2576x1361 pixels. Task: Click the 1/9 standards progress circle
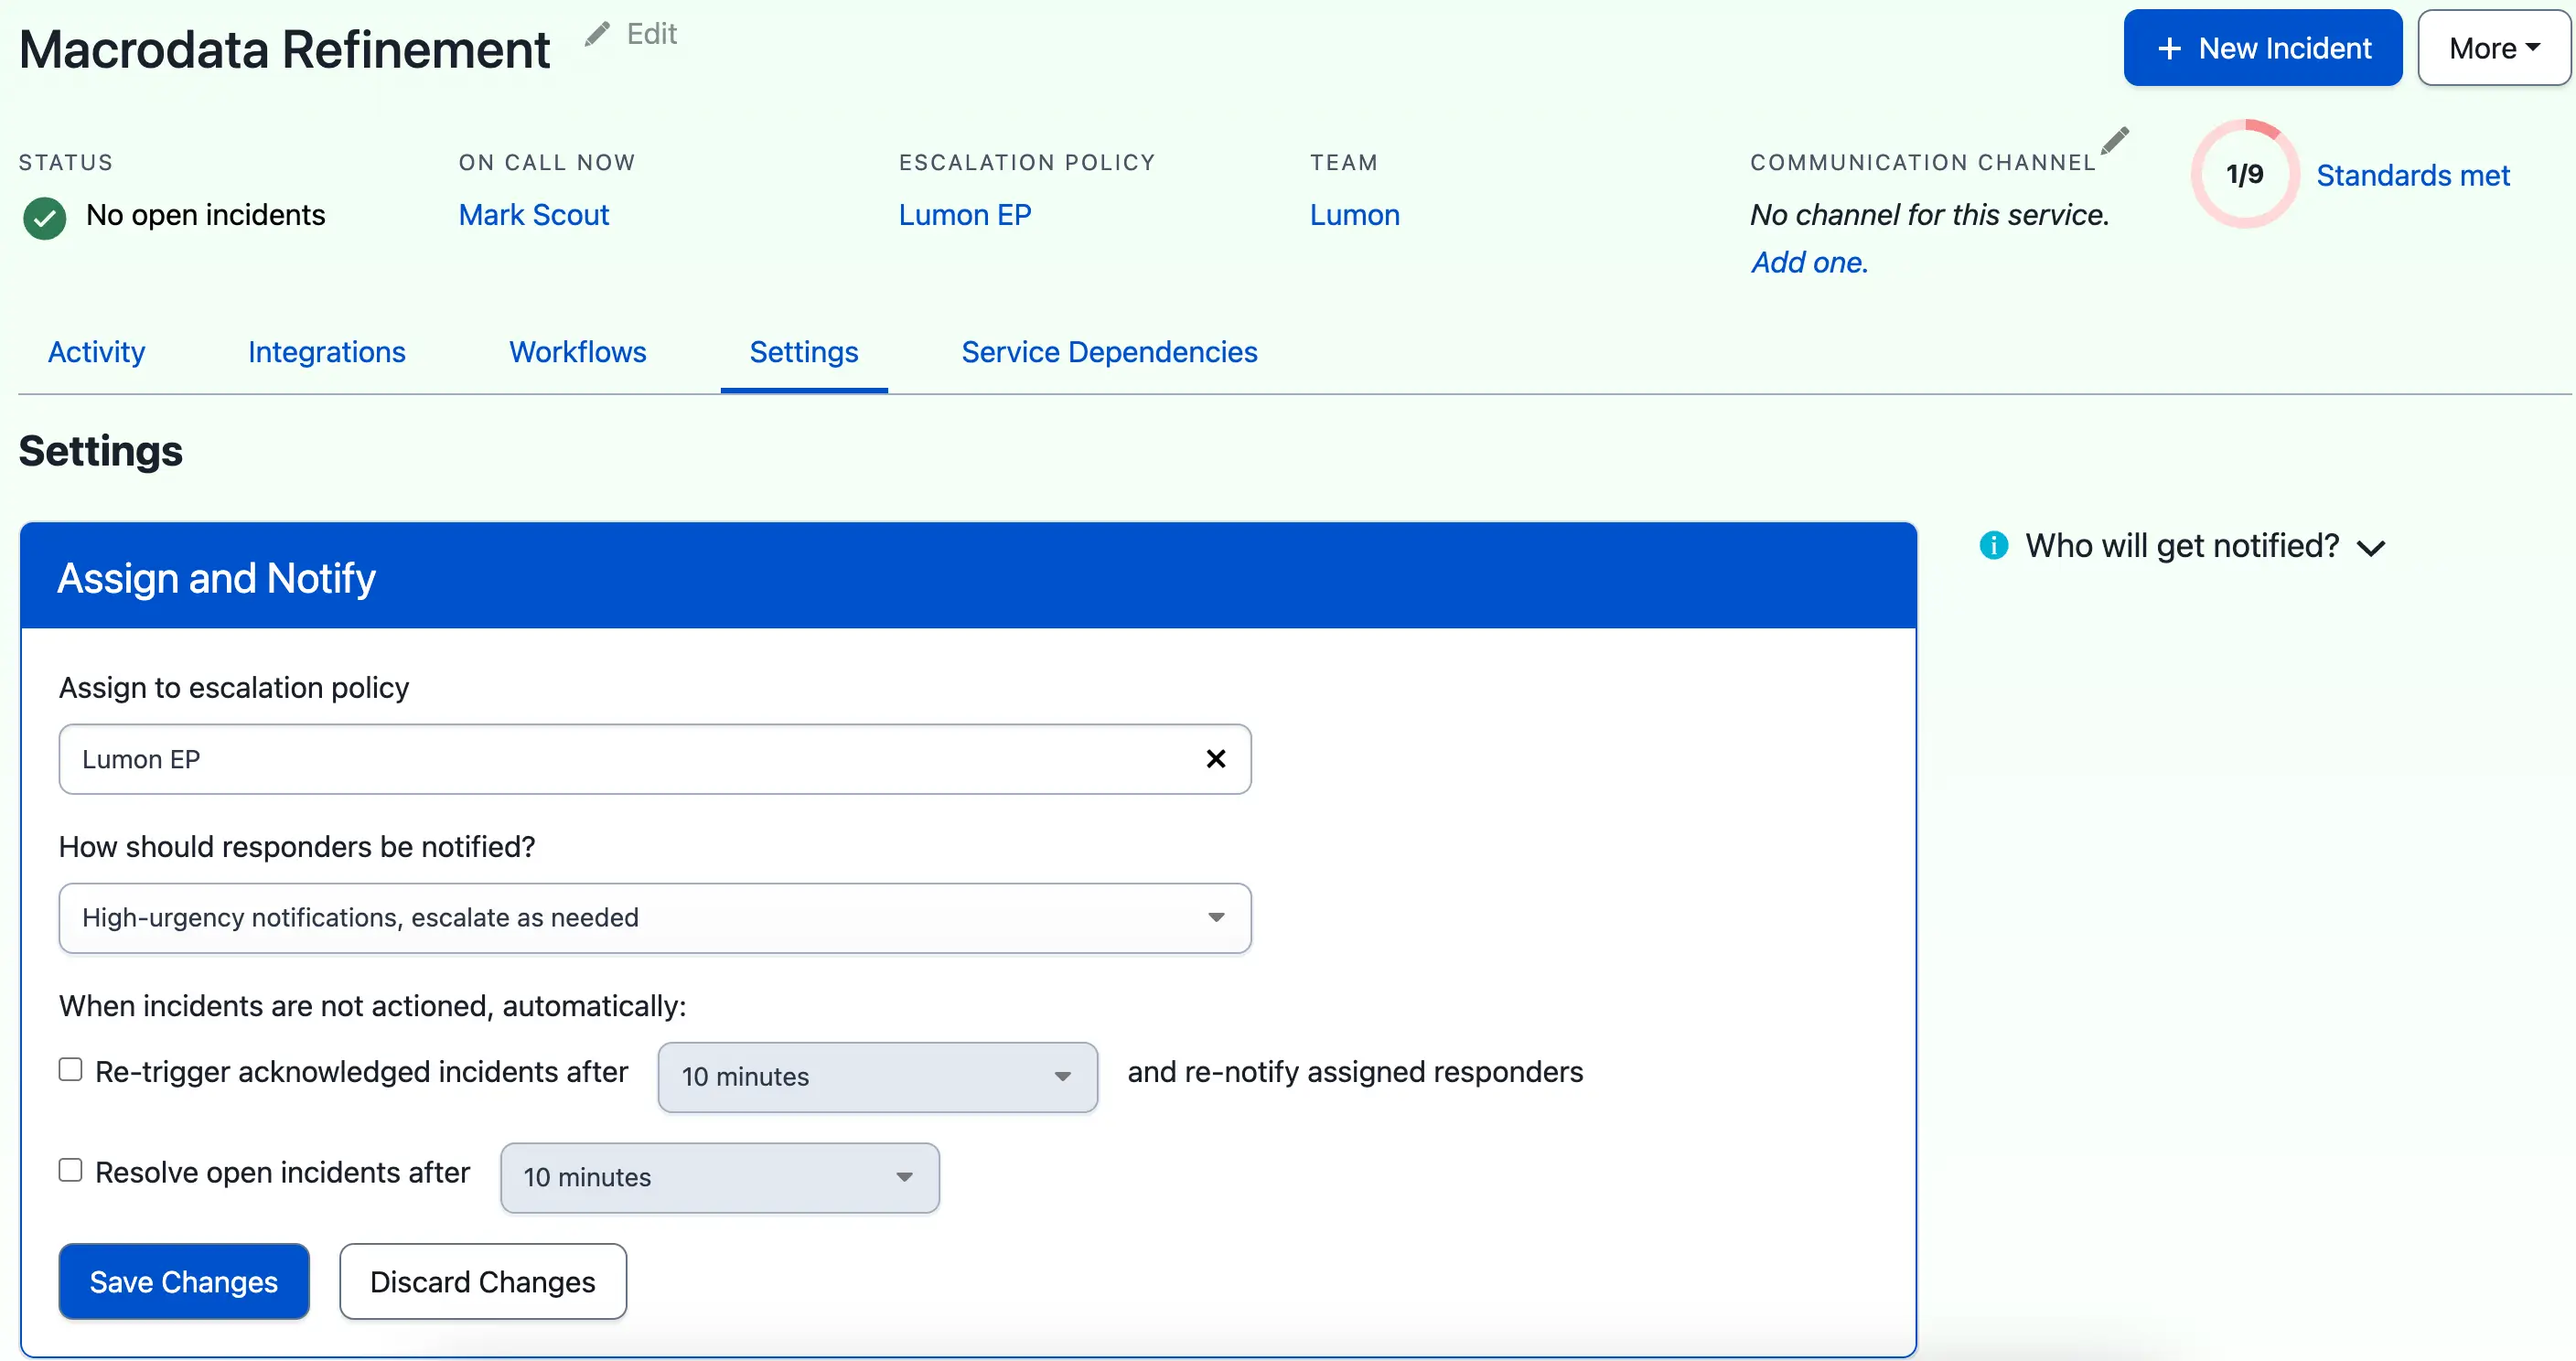point(2244,174)
